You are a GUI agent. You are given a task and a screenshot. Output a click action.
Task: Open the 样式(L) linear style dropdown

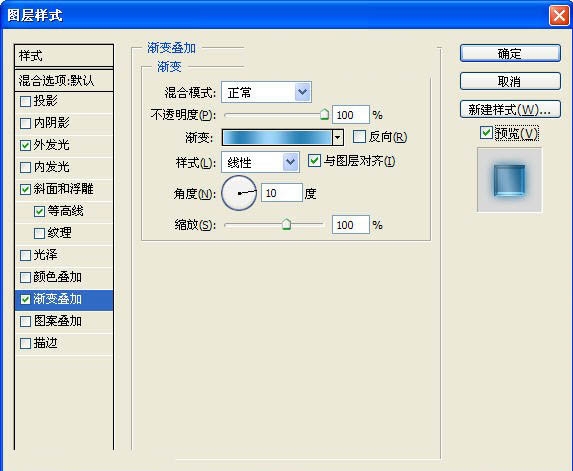coord(260,162)
